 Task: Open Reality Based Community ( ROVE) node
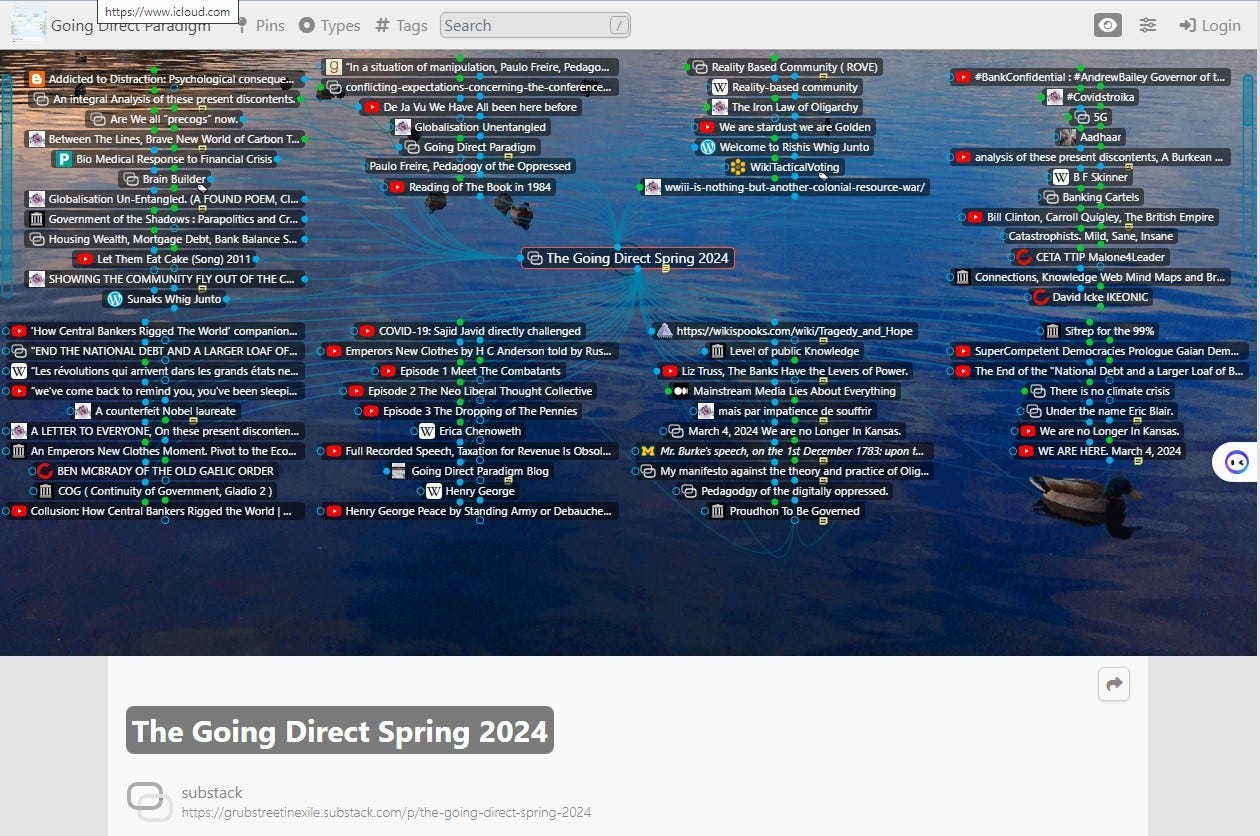point(785,67)
